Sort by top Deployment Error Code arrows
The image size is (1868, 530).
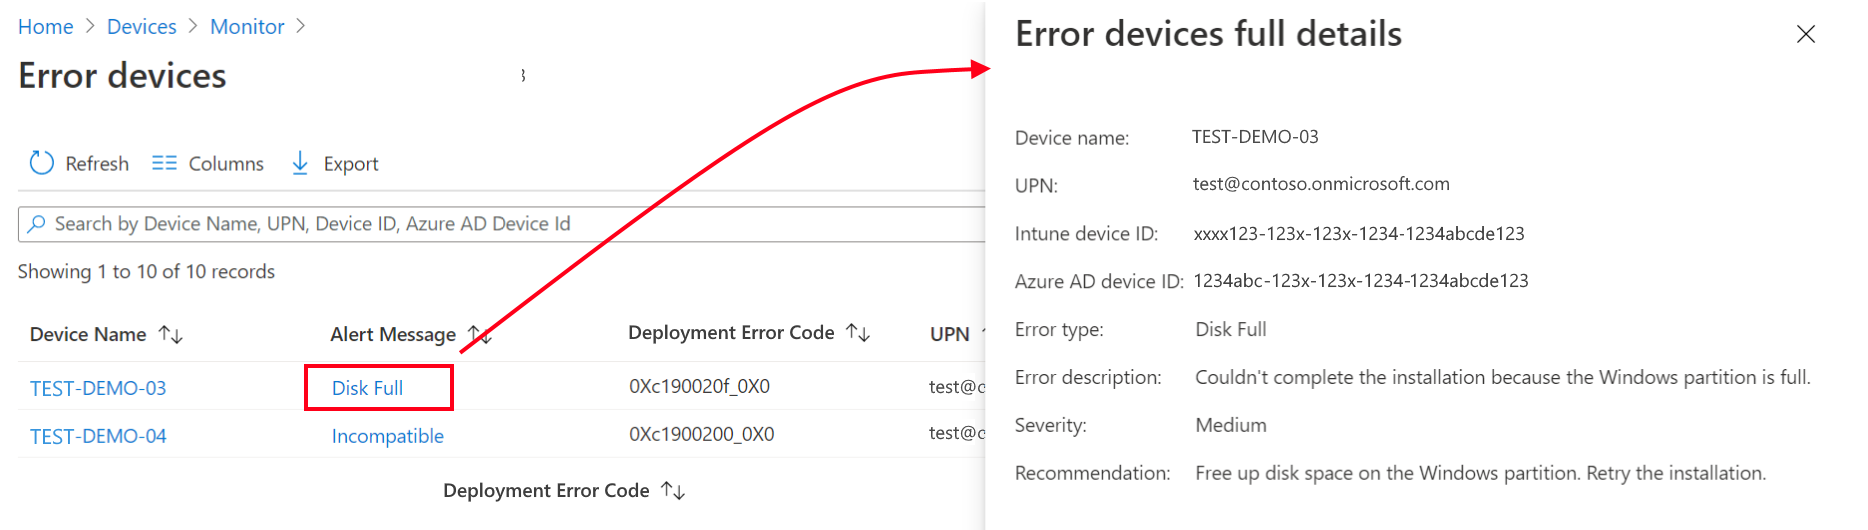(858, 333)
